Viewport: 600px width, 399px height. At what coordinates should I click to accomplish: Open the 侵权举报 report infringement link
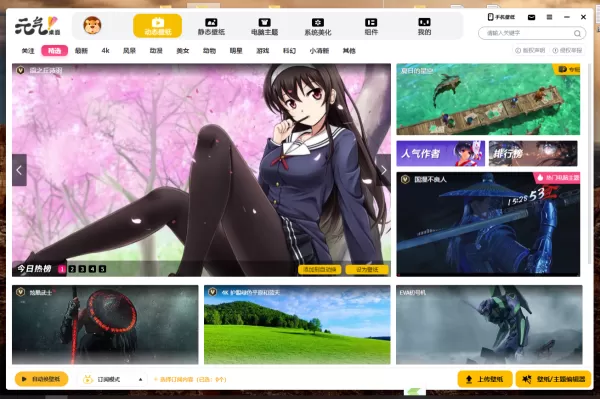click(x=567, y=50)
